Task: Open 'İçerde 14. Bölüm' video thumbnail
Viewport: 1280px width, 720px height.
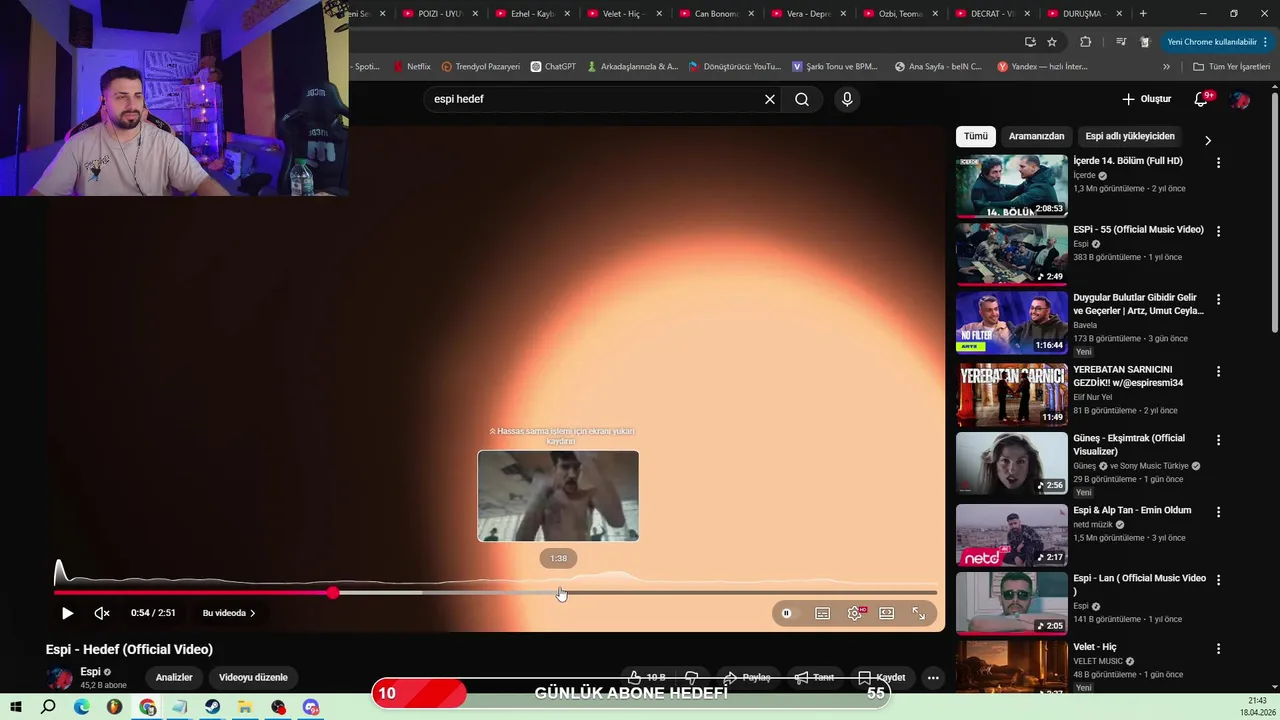Action: tap(1012, 186)
